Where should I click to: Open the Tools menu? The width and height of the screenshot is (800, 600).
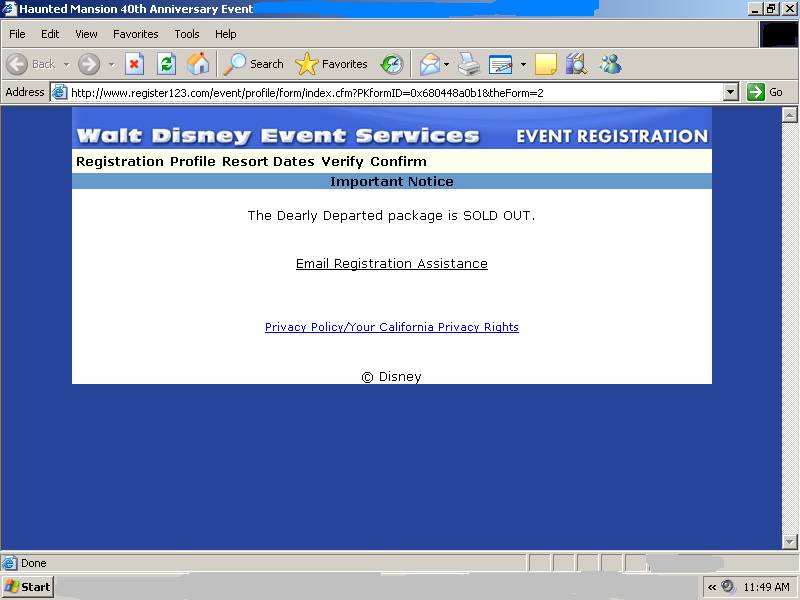click(x=187, y=34)
